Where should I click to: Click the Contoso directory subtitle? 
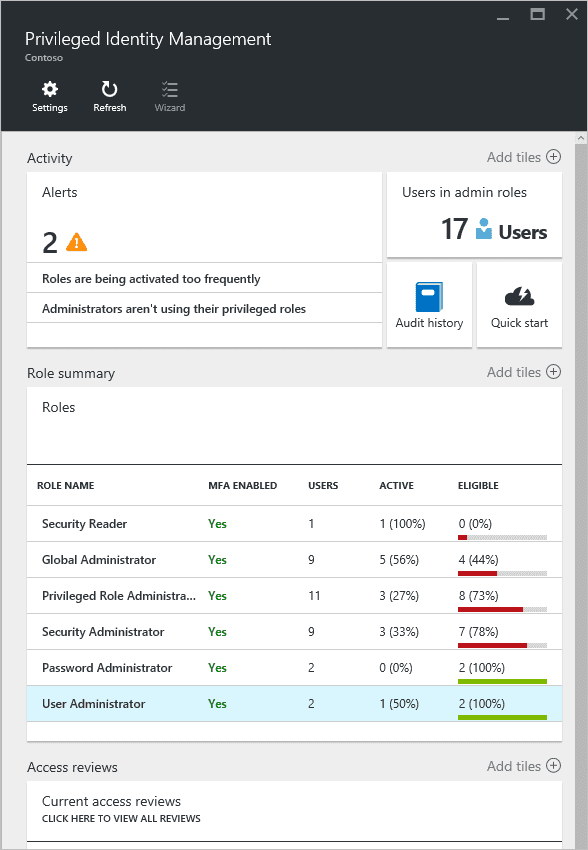click(44, 57)
